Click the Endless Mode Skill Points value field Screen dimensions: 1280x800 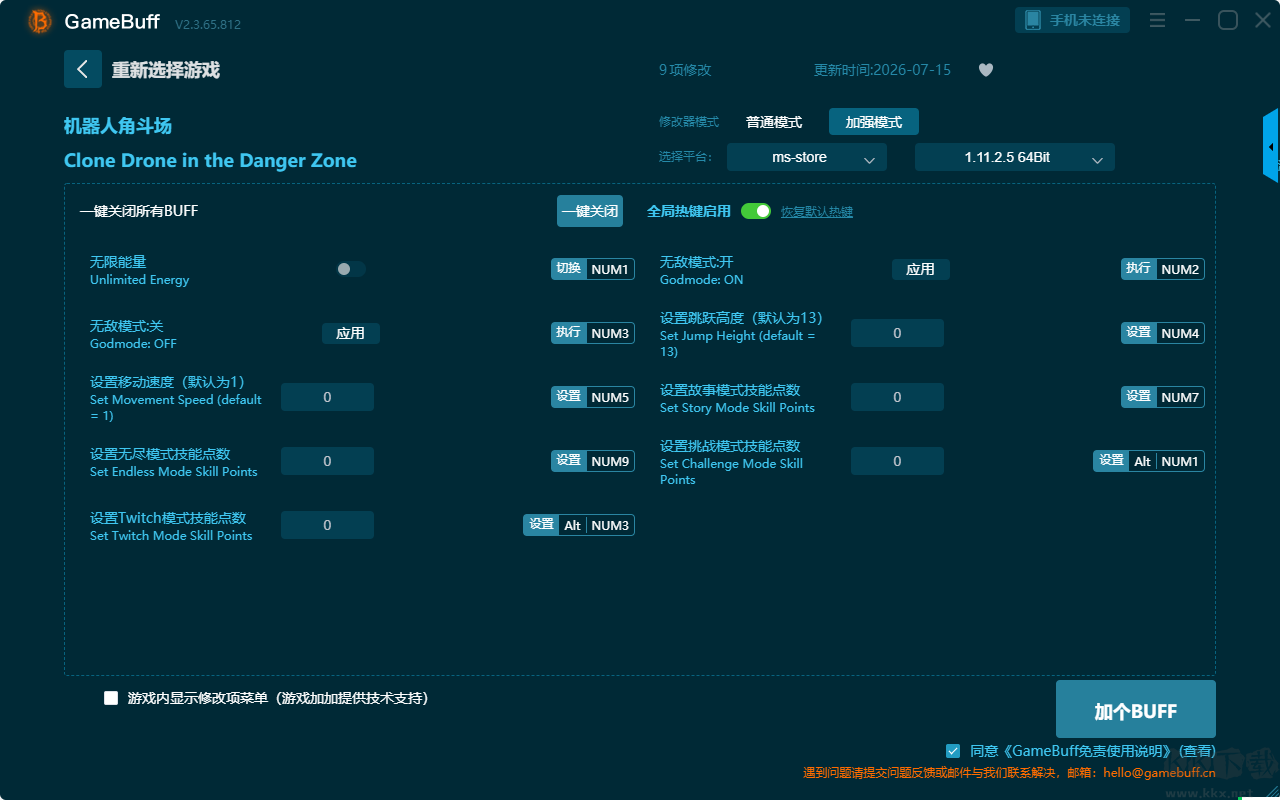point(327,461)
